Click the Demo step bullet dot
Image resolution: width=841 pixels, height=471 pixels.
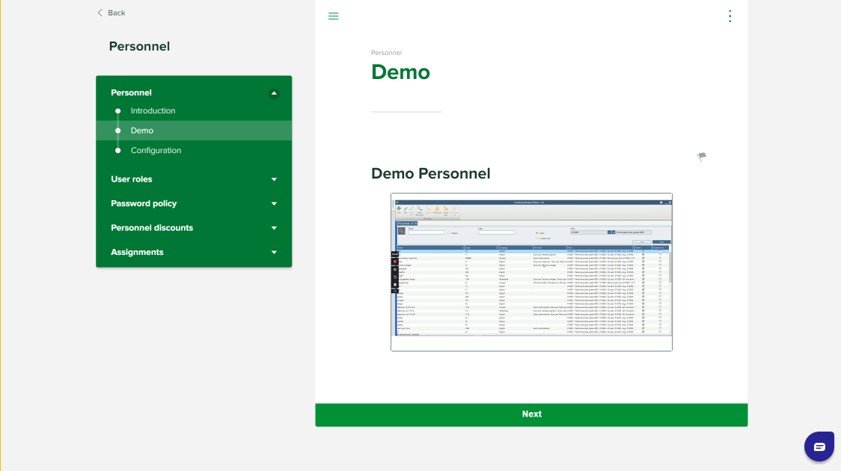(x=118, y=131)
